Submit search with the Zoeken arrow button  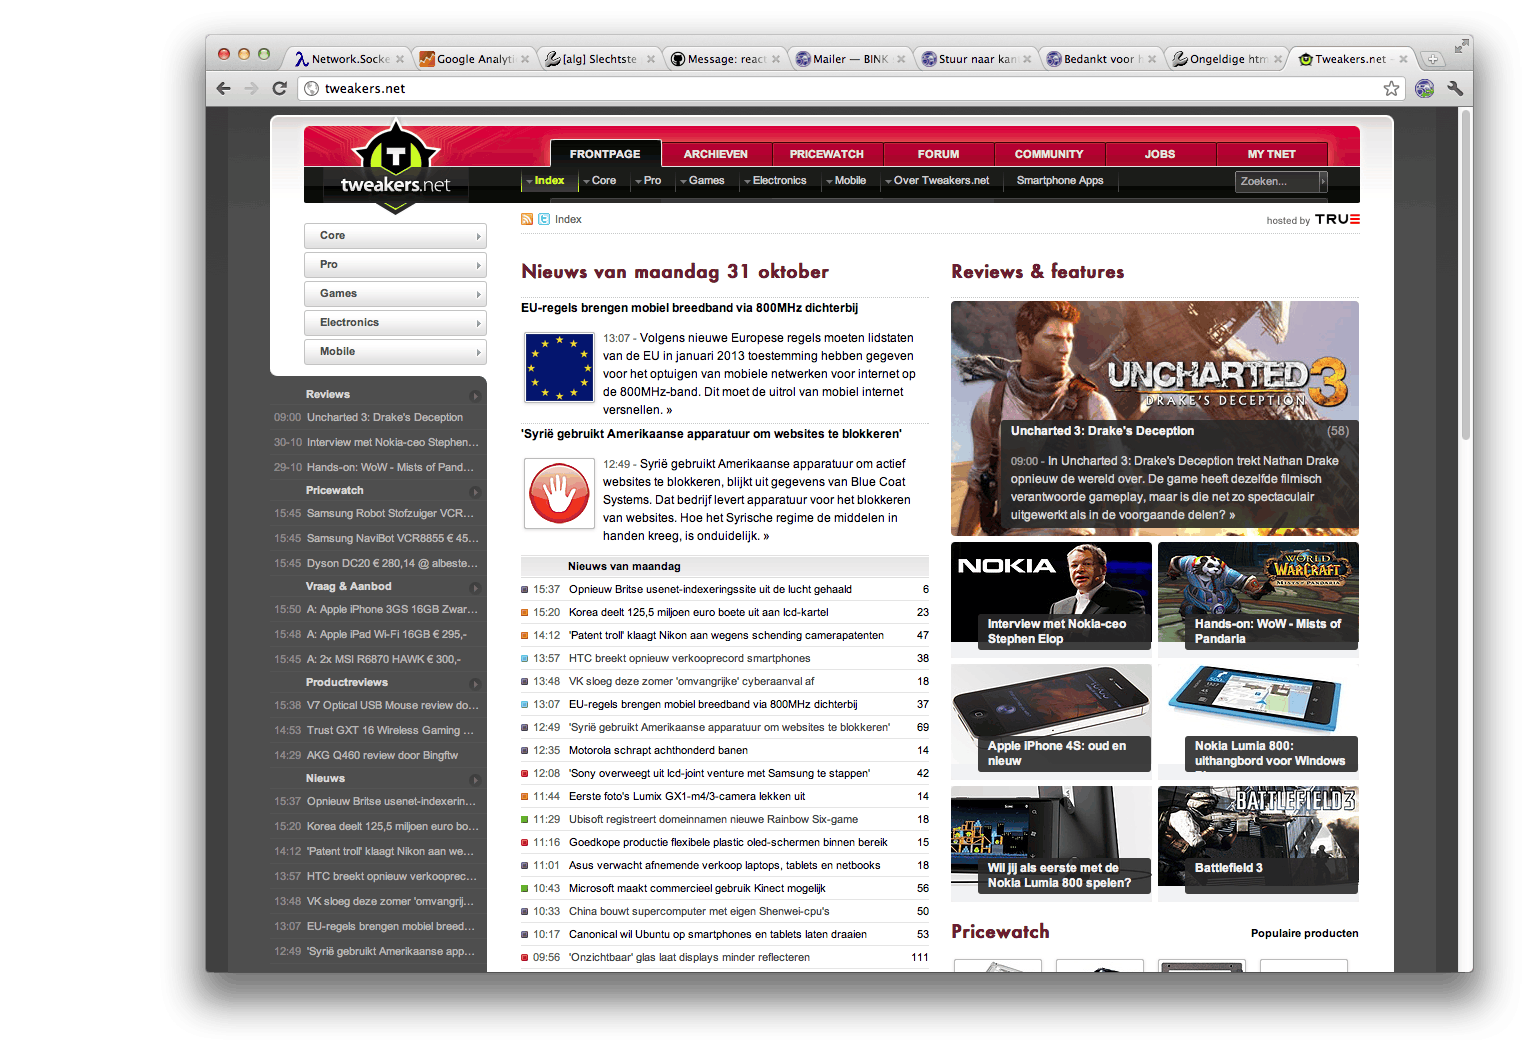click(x=1323, y=181)
